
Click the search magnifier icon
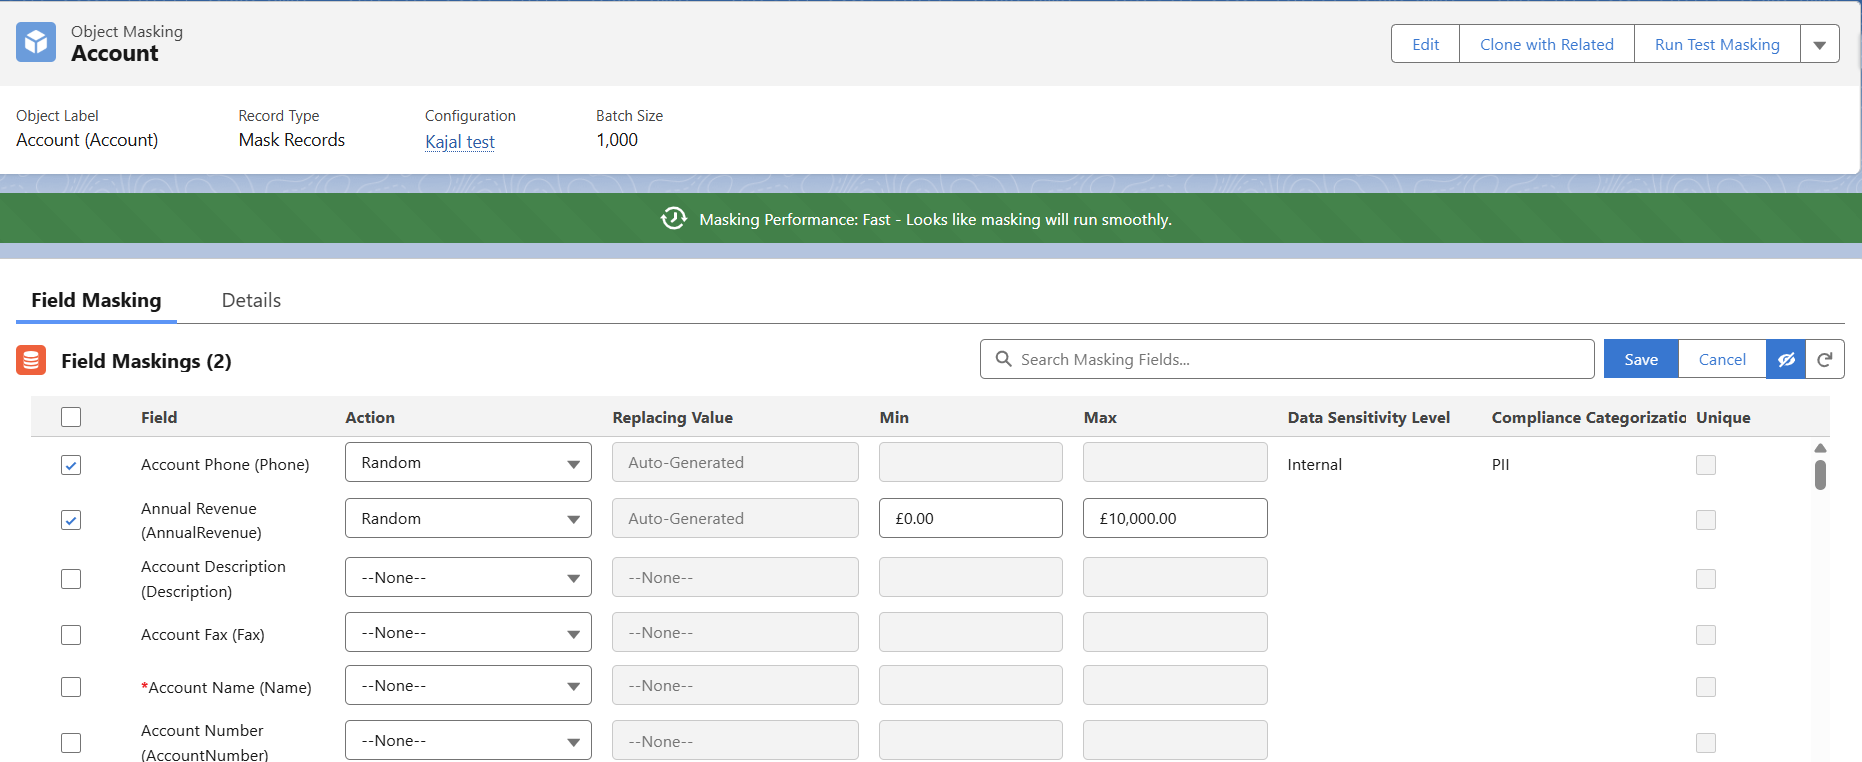click(1003, 359)
